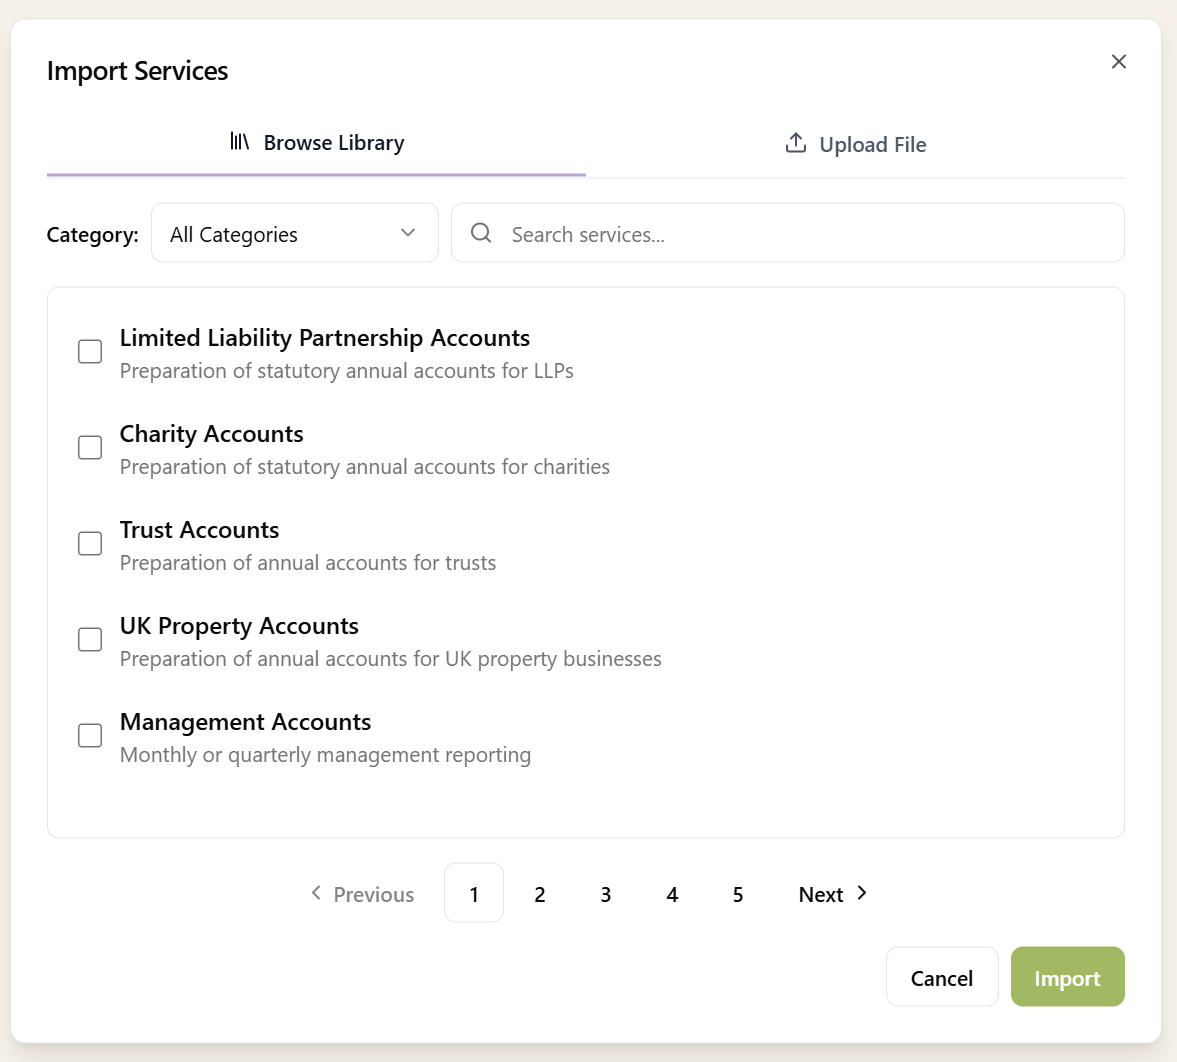Tick the Charity Accounts checkbox
This screenshot has width=1177, height=1062.
point(90,447)
